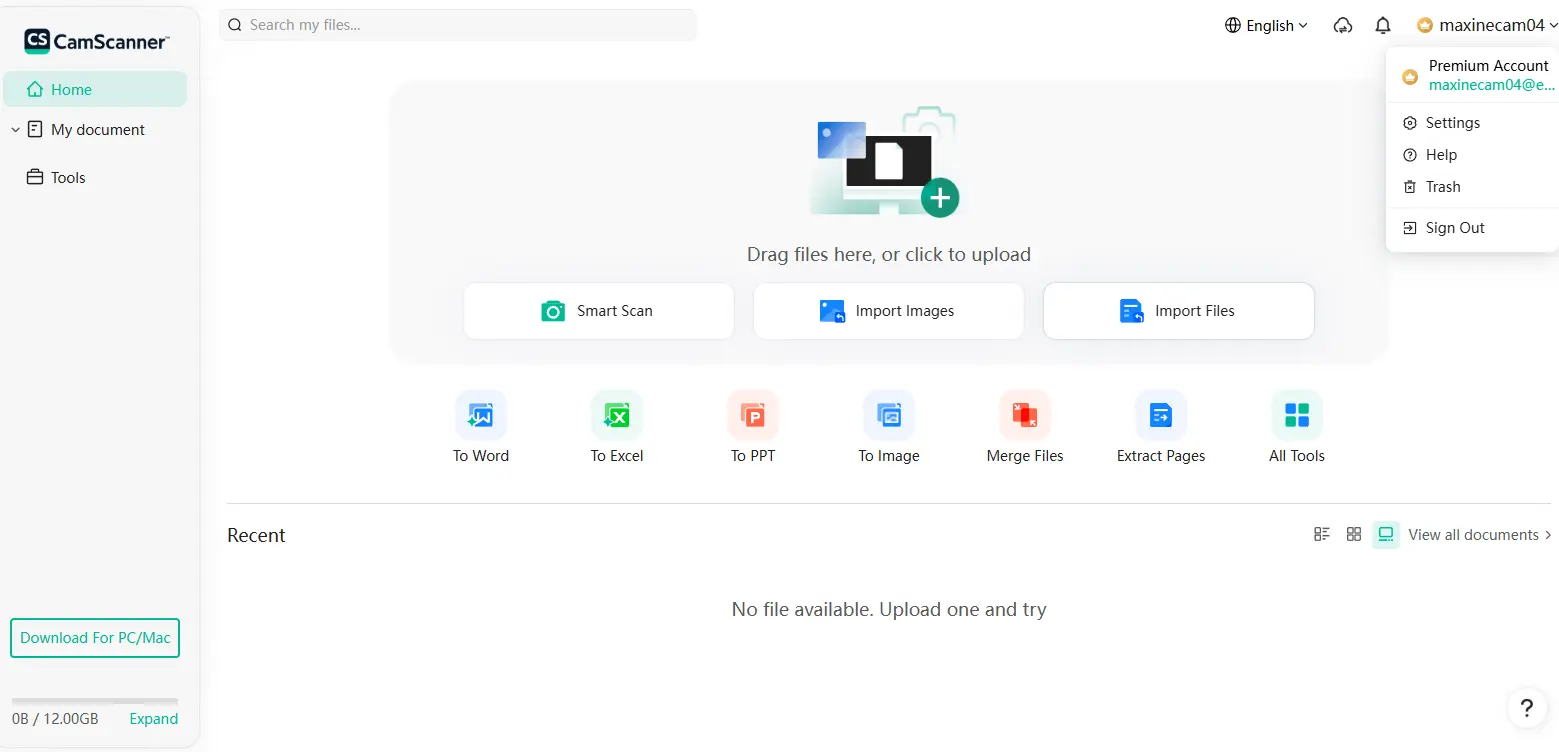Viewport: 1559px width, 752px height.
Task: Focus the Search my files field
Action: [458, 25]
